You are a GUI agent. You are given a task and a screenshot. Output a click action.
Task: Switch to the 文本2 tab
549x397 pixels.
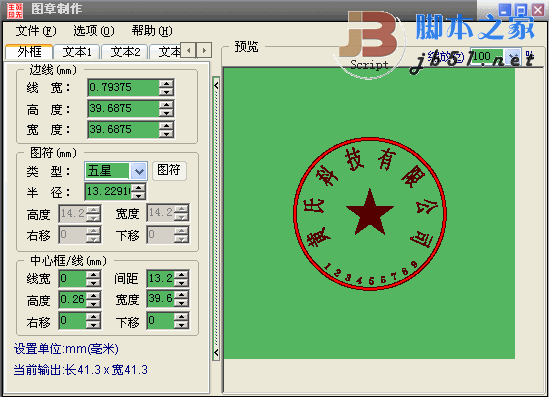coord(125,52)
